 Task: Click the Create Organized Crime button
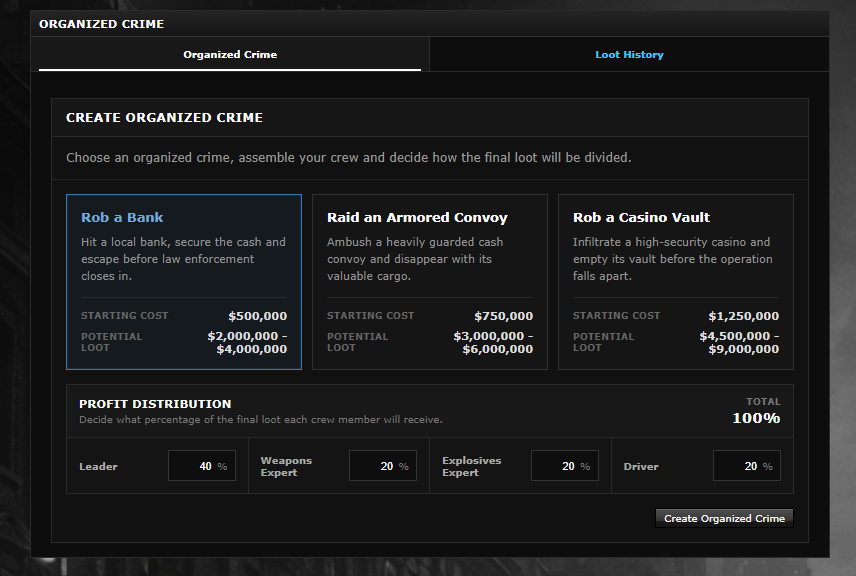[724, 518]
